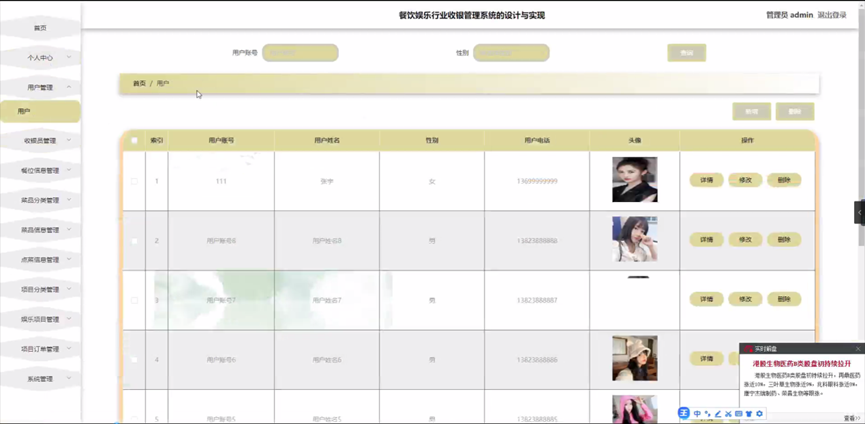Click 个人中心 sidebar label
The width and height of the screenshot is (865, 424).
40,57
